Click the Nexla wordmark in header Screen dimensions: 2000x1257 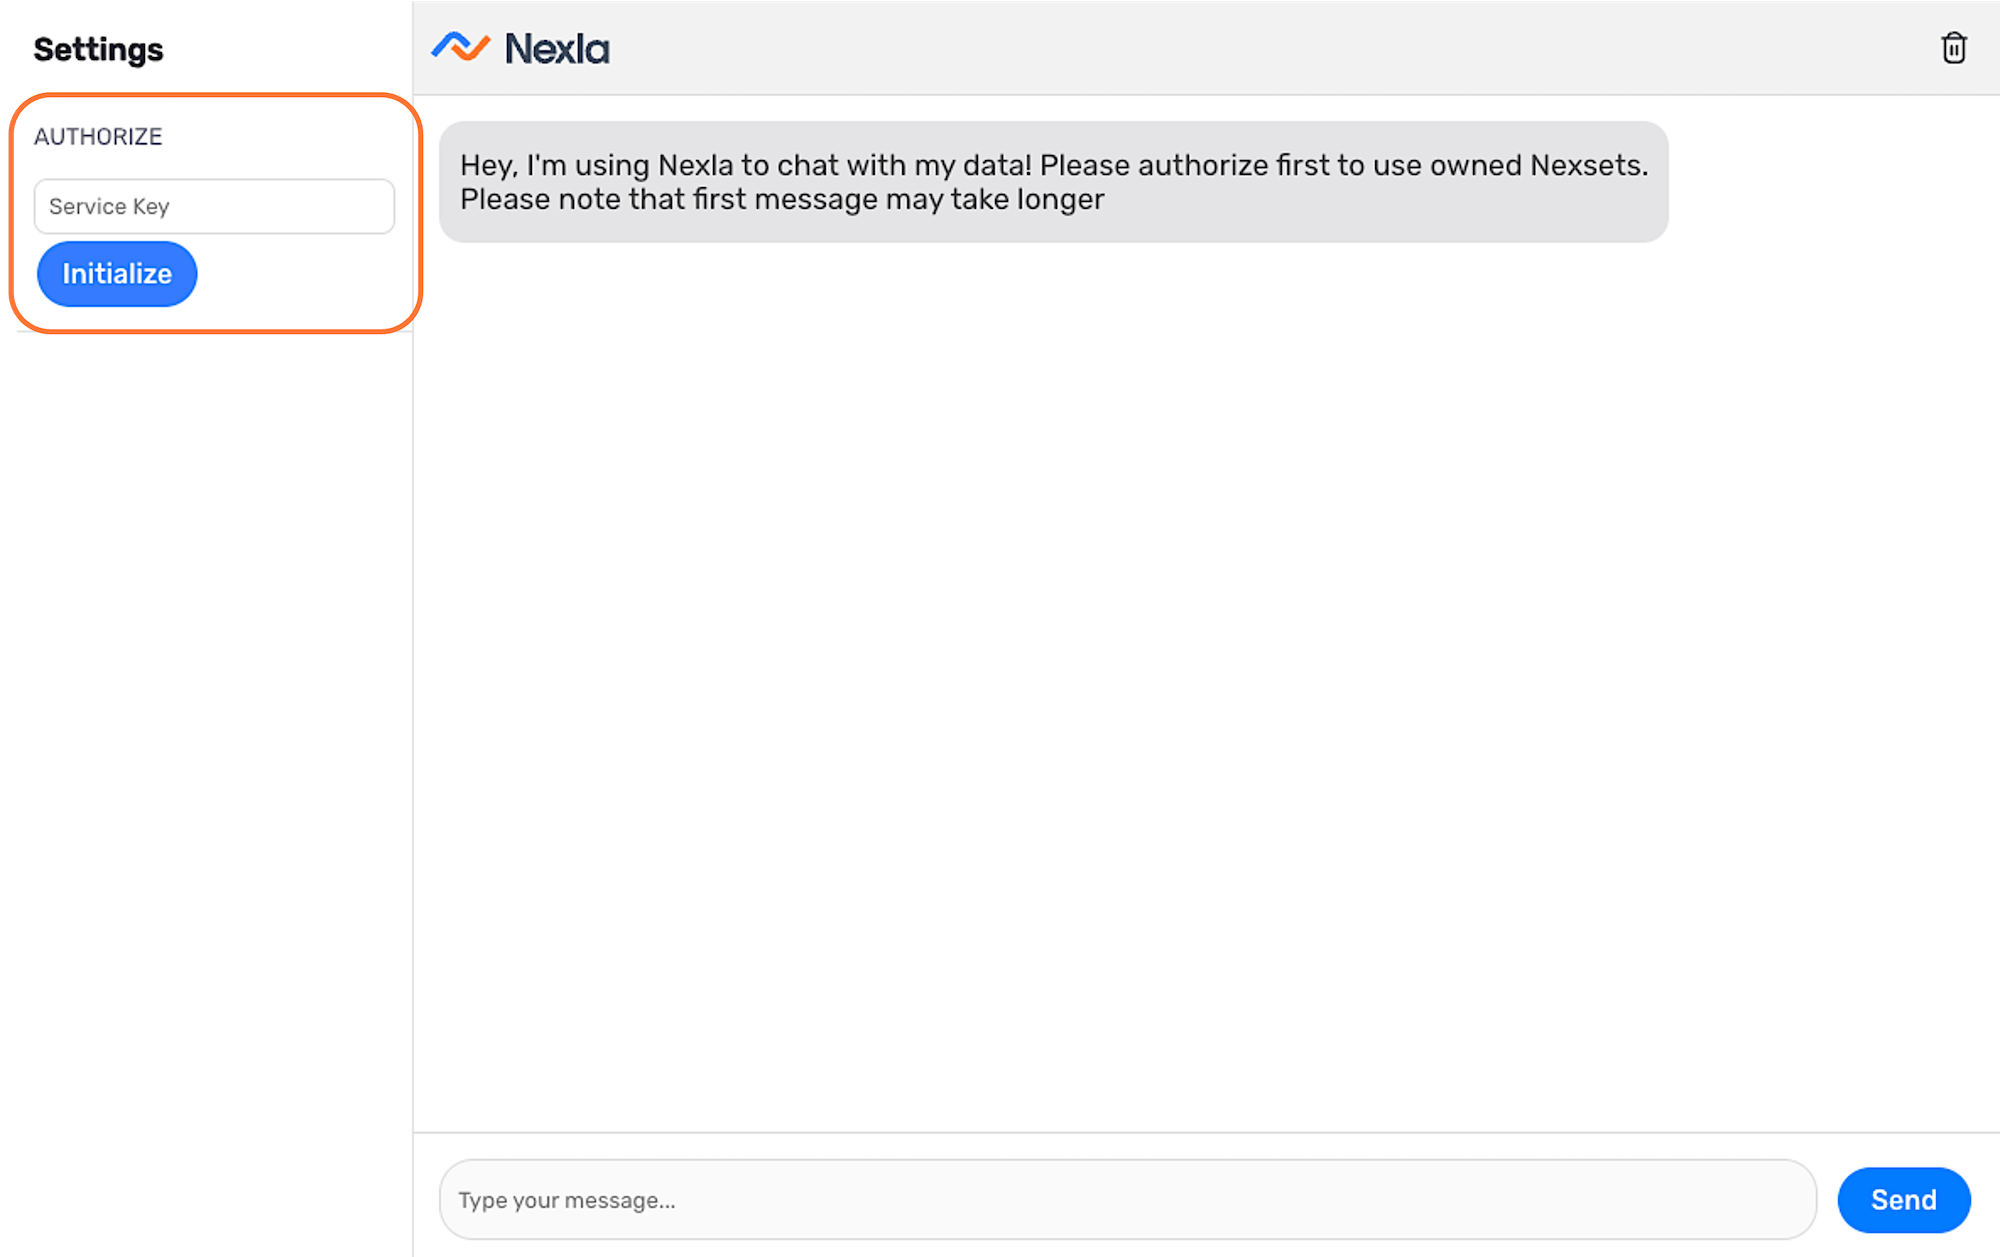point(557,49)
